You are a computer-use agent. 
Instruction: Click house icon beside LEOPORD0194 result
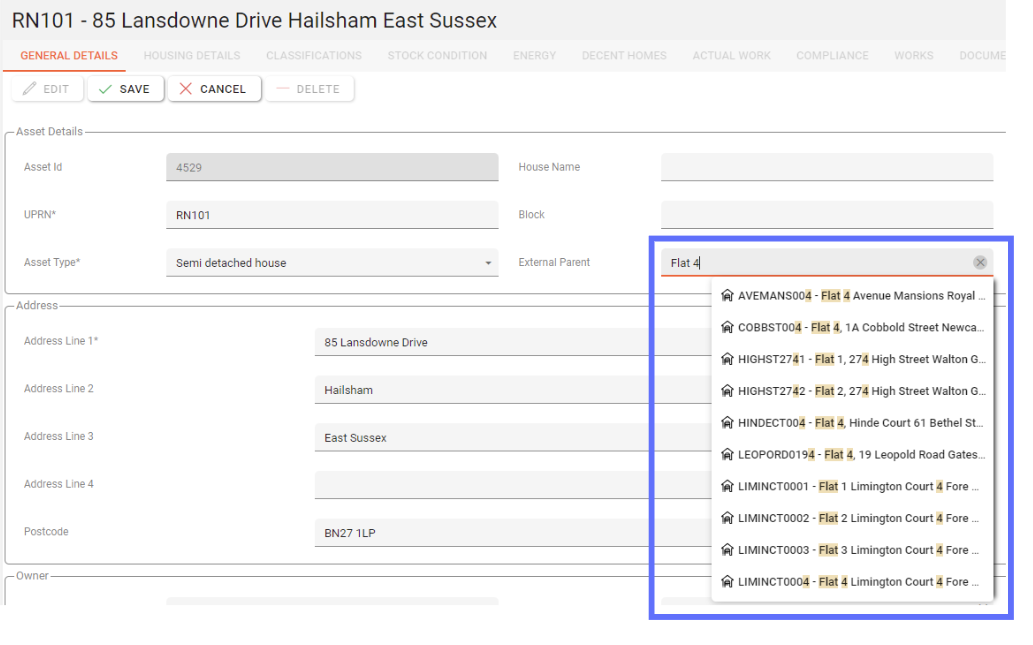pyautogui.click(x=727, y=455)
